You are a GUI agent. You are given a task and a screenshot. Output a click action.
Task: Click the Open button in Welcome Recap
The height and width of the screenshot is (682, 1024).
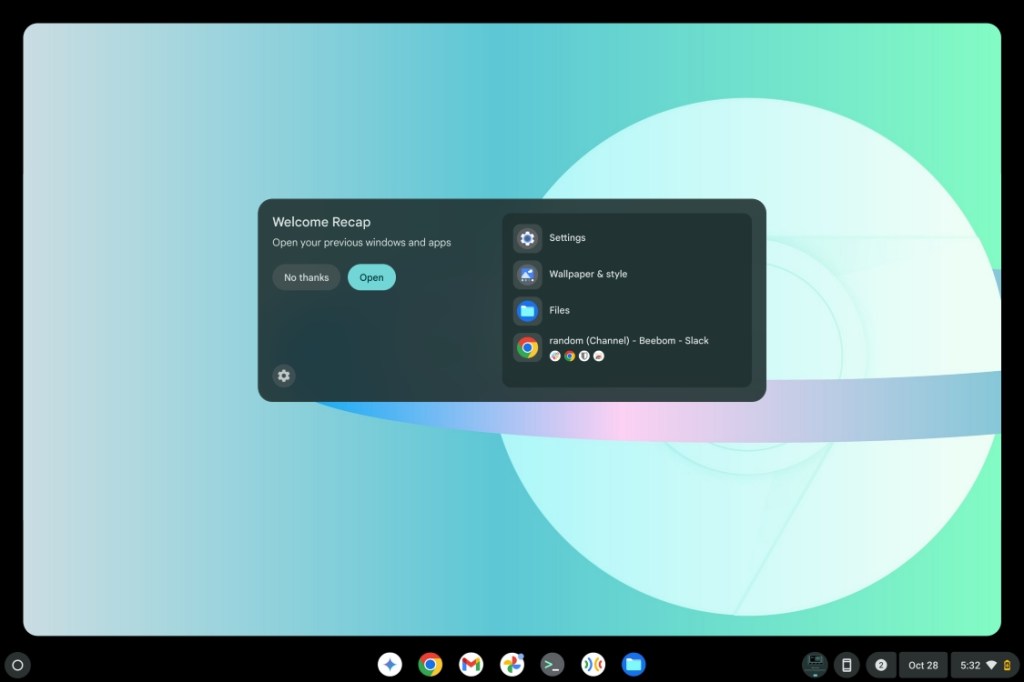coord(371,277)
